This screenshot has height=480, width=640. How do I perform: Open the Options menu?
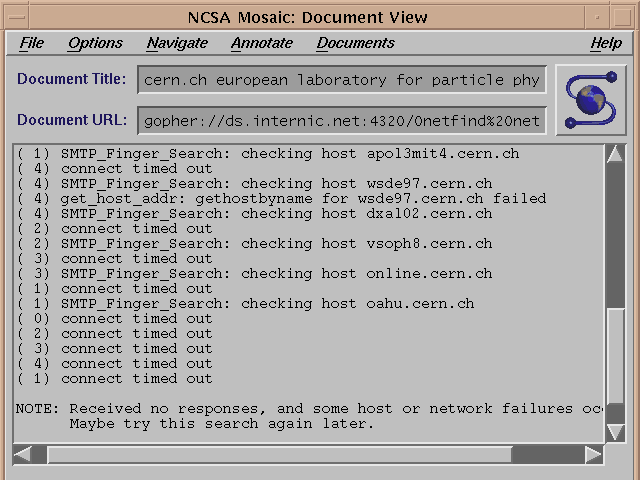click(x=95, y=43)
